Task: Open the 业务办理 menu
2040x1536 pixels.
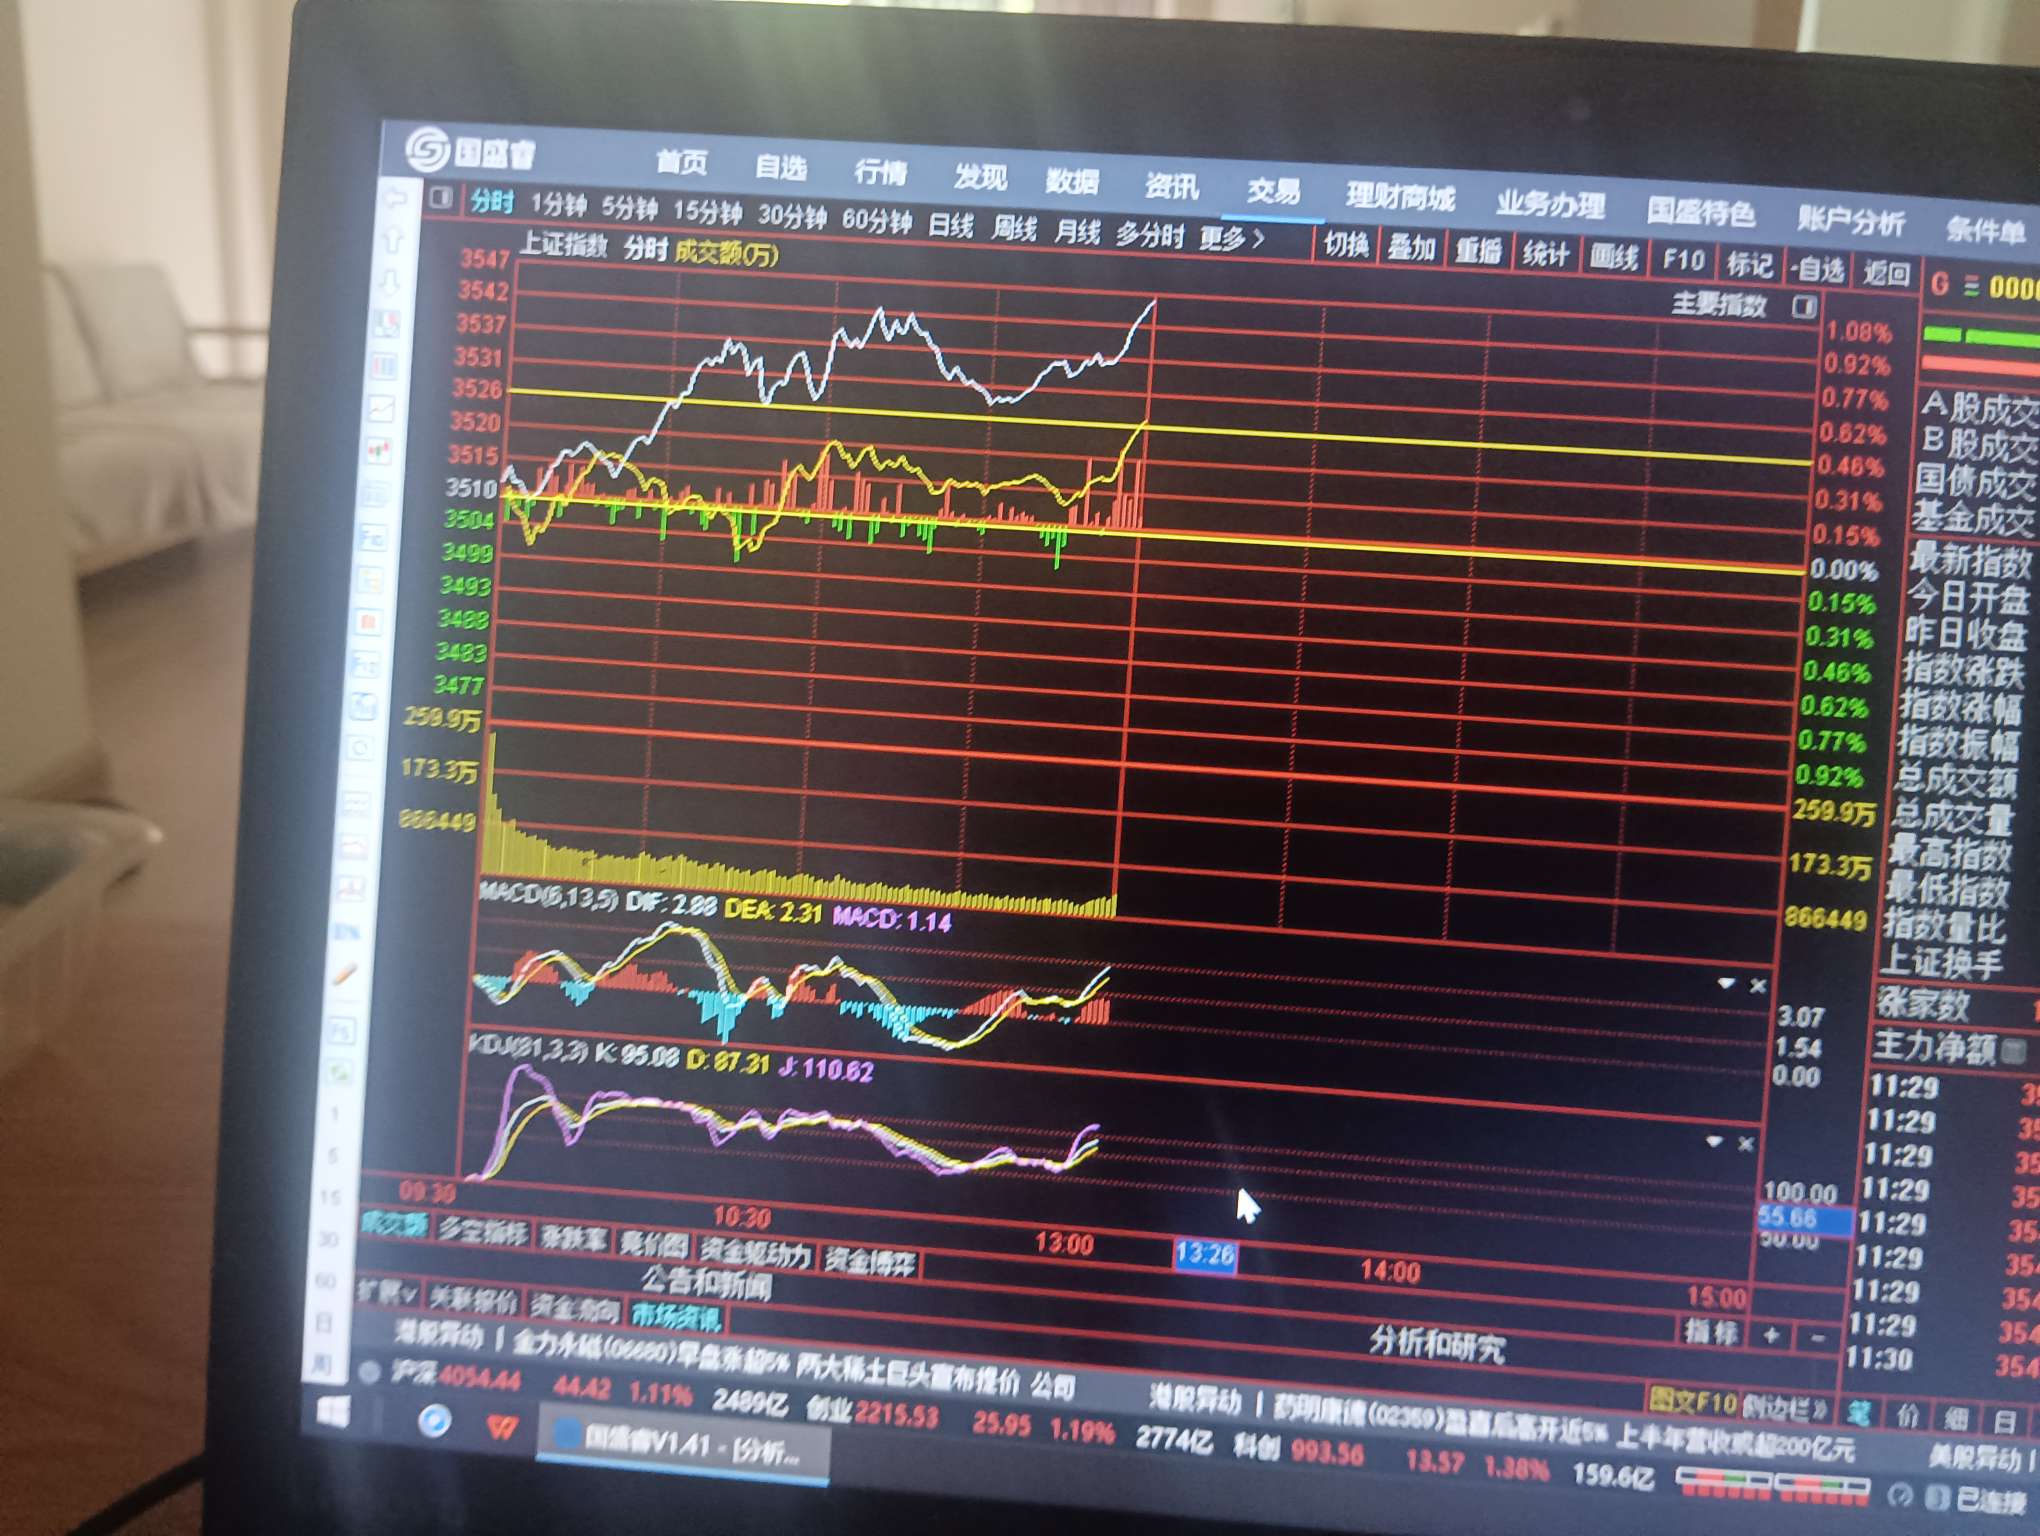Action: point(1551,205)
